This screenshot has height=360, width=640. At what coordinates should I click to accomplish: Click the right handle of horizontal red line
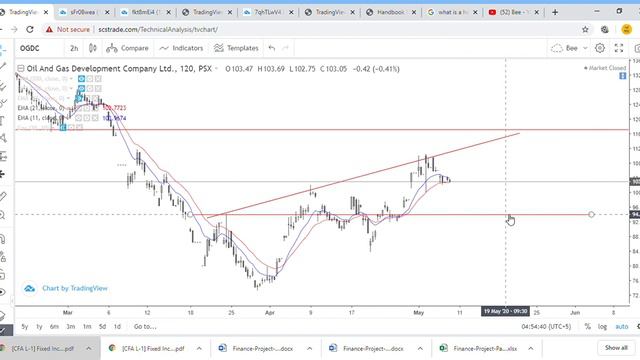click(591, 214)
